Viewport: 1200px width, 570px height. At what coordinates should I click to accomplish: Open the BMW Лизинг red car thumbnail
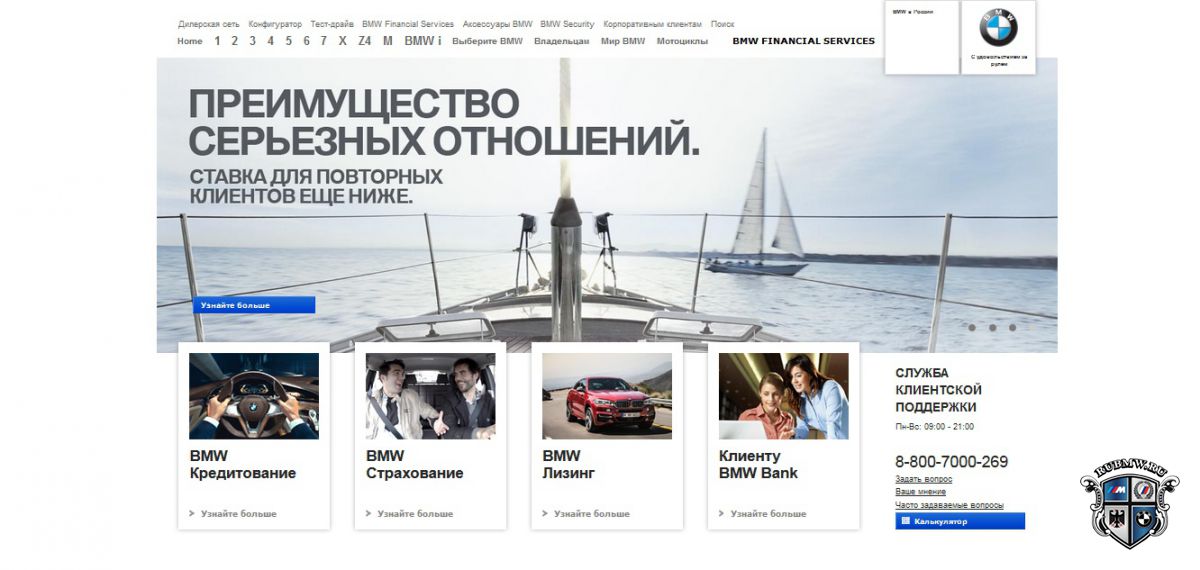(x=607, y=396)
